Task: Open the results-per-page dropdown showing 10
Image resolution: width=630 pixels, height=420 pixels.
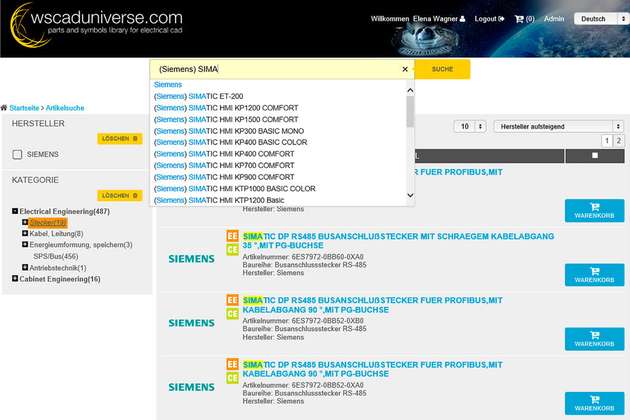Action: (x=470, y=127)
